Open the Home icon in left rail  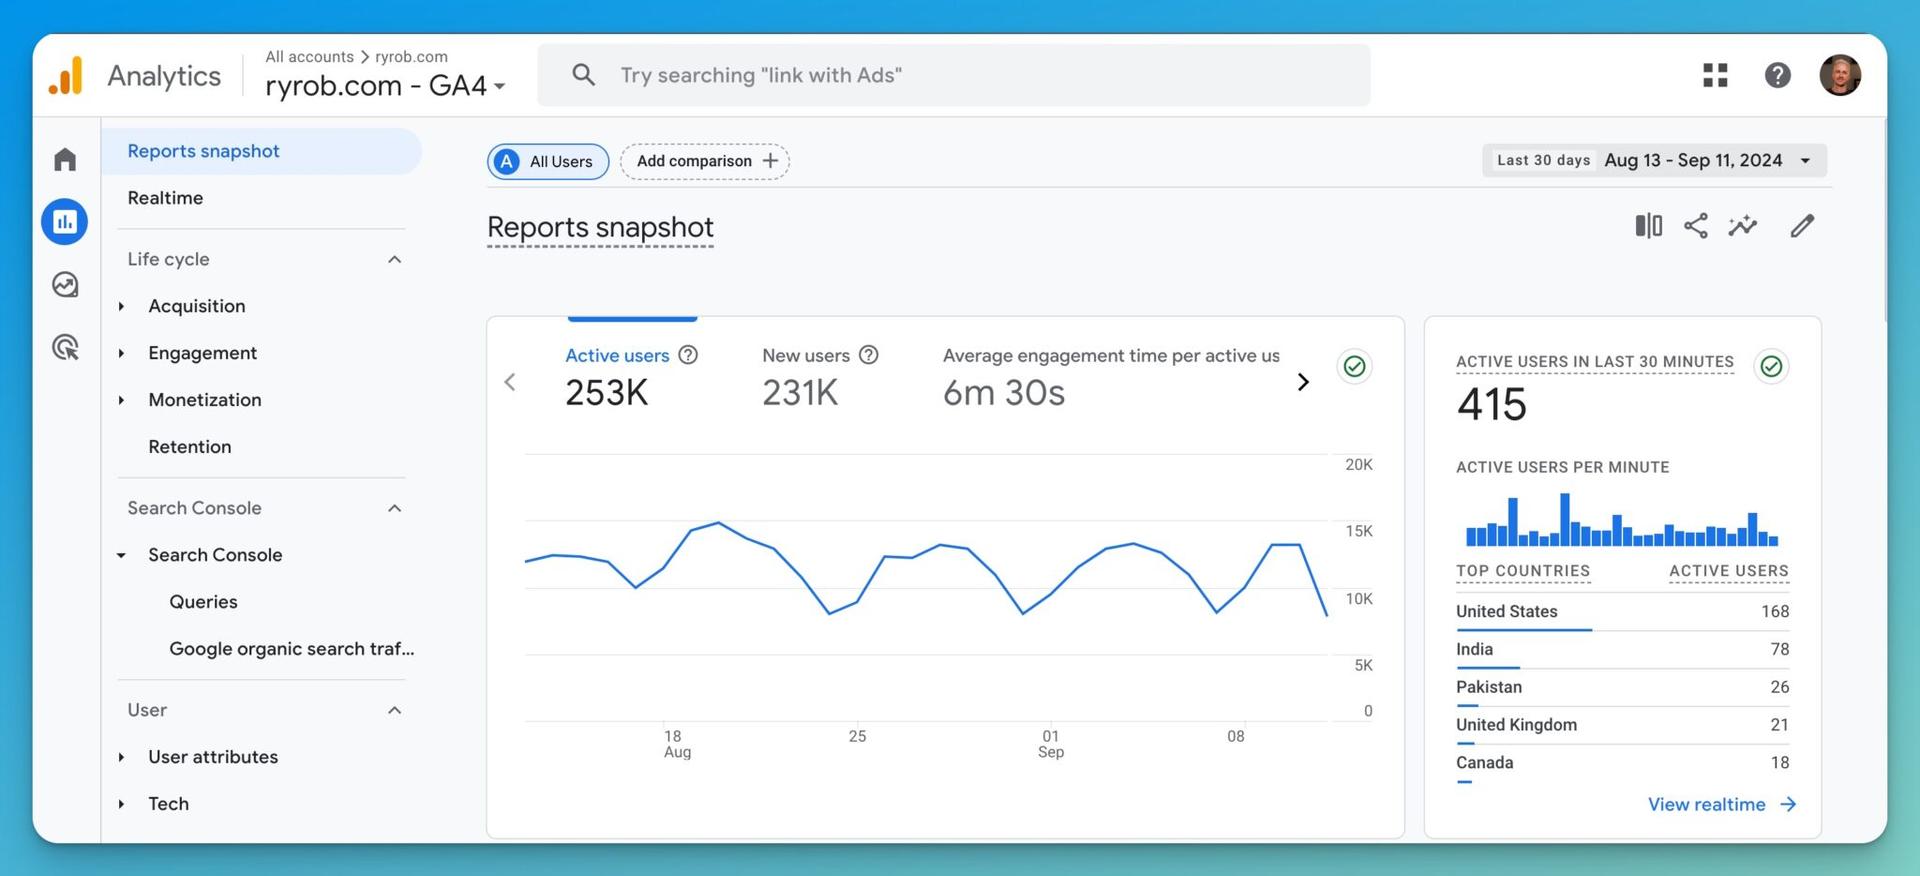pos(65,159)
